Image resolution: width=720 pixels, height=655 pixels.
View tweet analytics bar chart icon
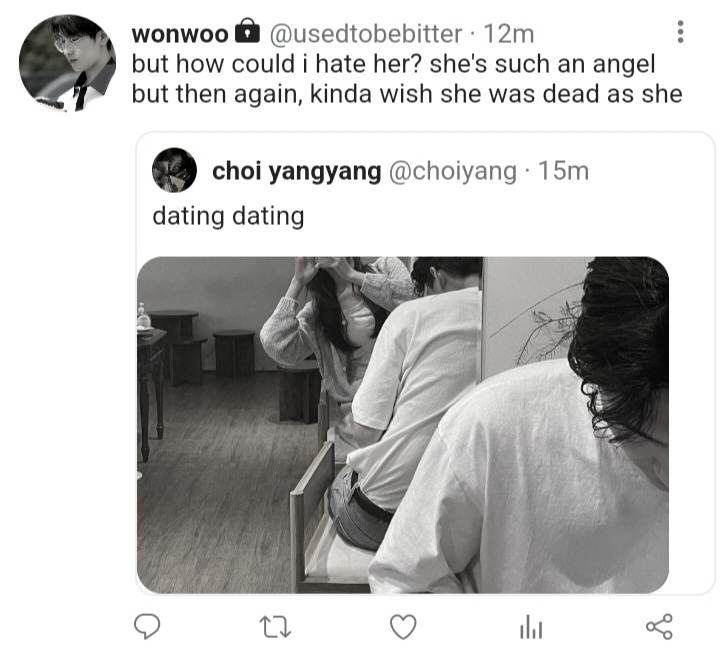click(x=531, y=627)
